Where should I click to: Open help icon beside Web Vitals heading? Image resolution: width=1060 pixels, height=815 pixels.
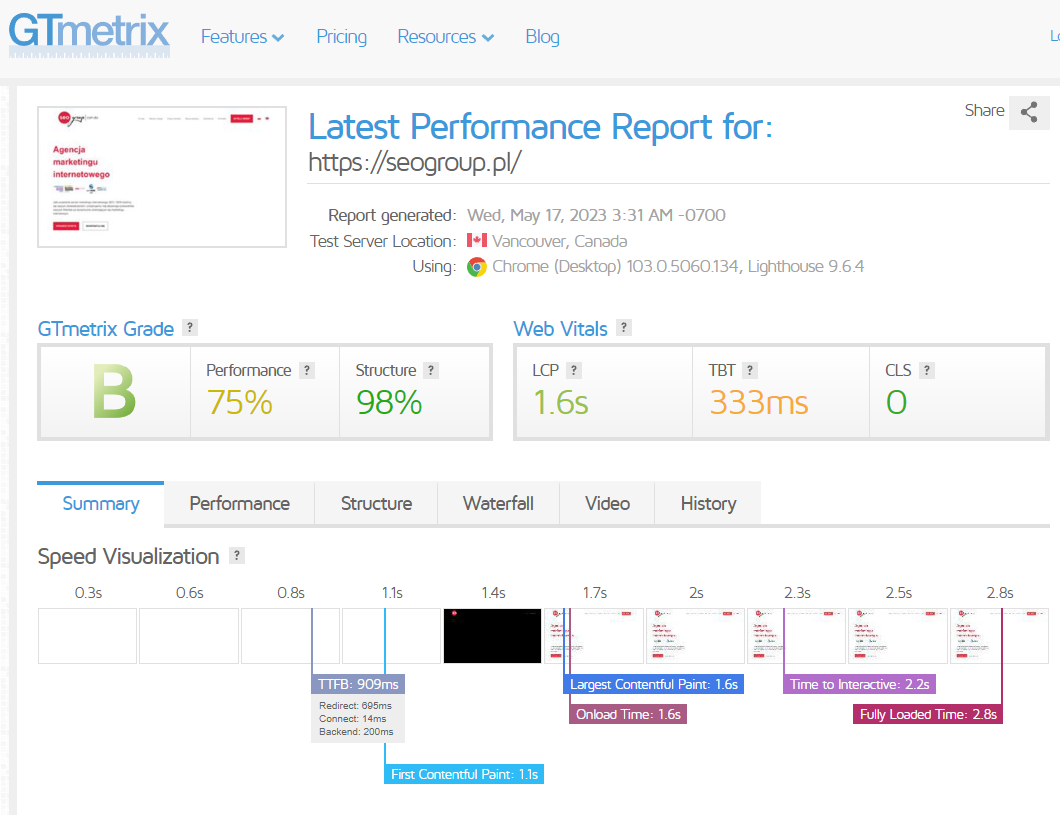point(624,328)
